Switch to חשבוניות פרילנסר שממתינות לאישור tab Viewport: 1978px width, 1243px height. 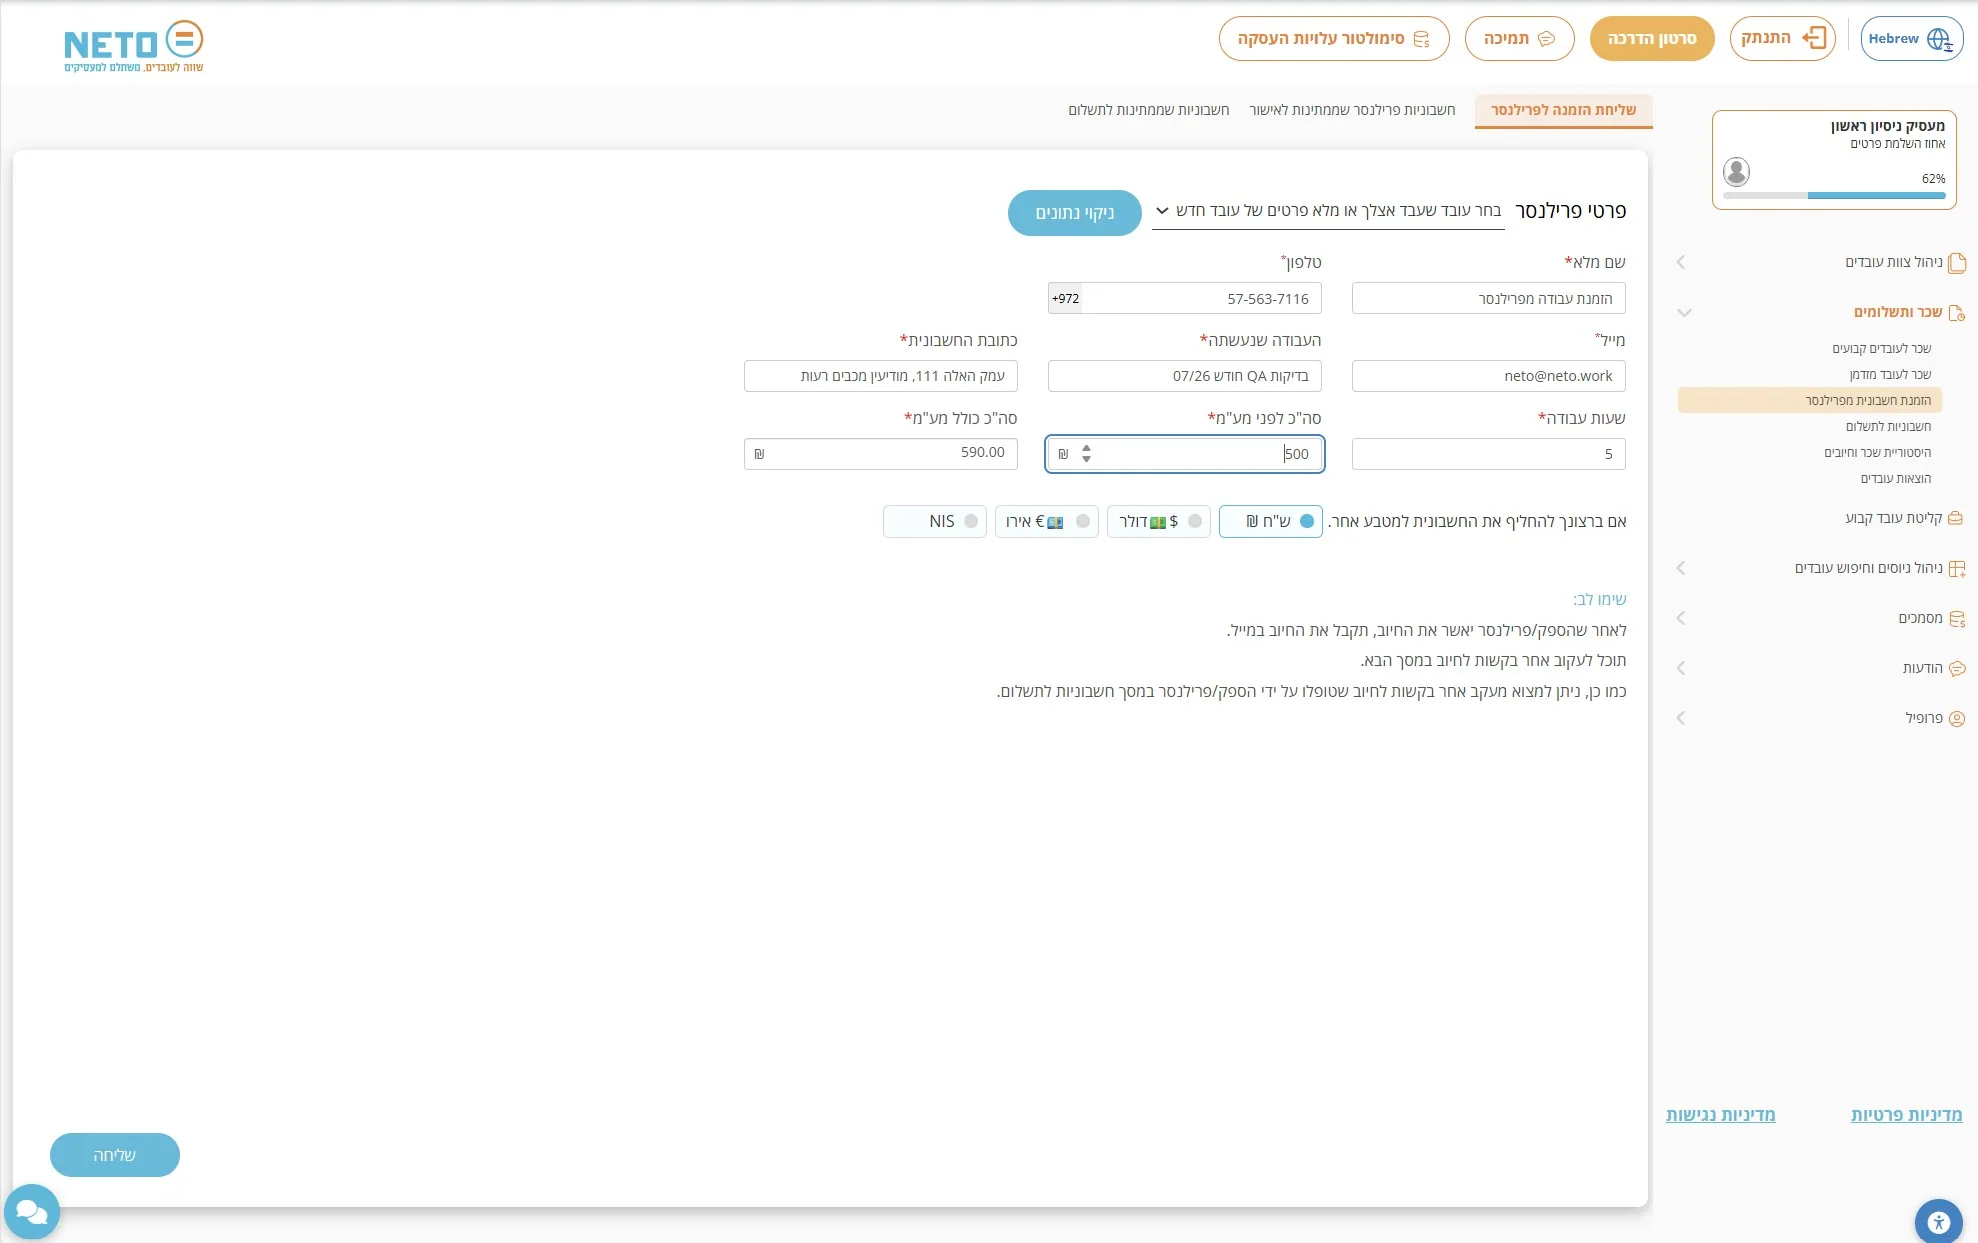point(1352,110)
